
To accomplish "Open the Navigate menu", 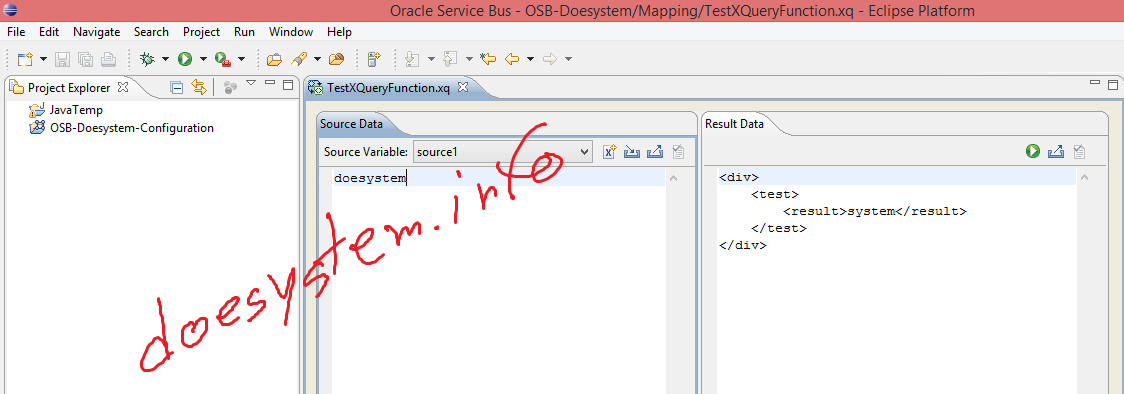I will point(97,32).
